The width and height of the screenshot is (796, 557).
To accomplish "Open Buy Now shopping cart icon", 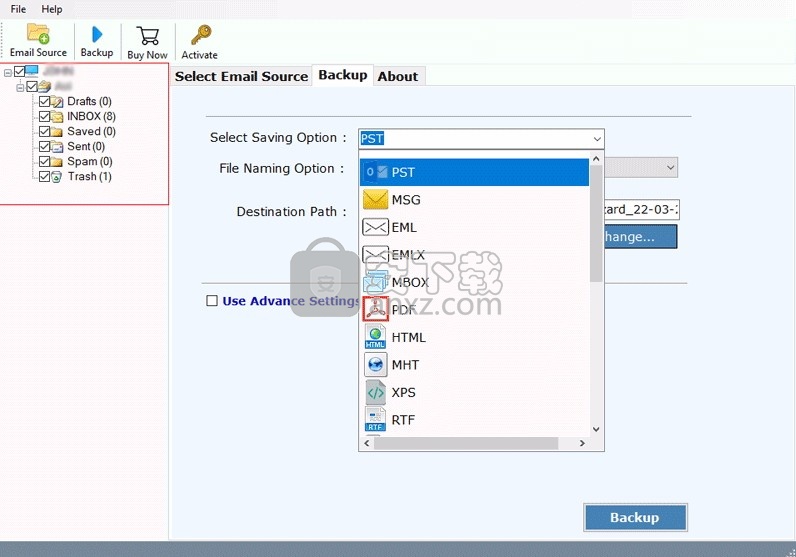I will (148, 36).
